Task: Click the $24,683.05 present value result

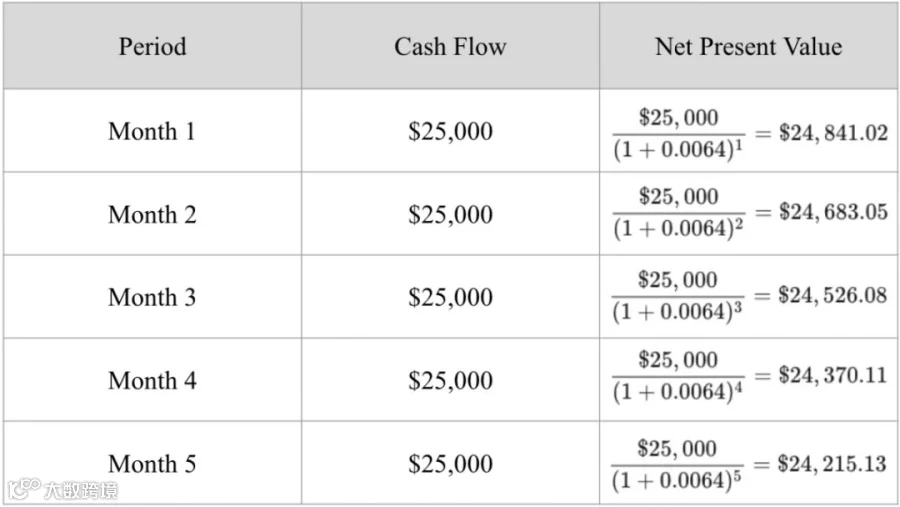Action: pyautogui.click(x=833, y=212)
